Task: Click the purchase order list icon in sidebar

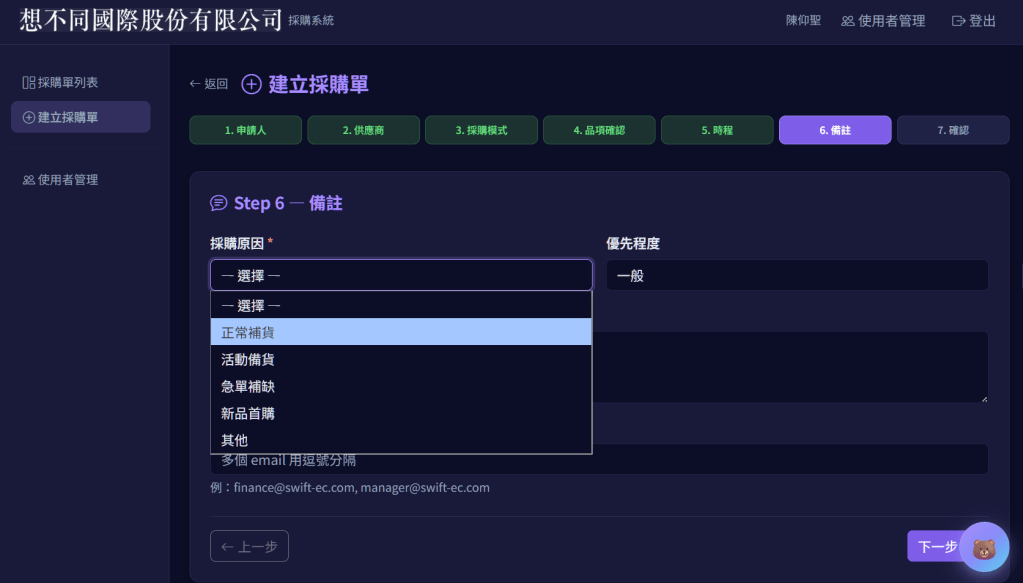Action: (29, 82)
